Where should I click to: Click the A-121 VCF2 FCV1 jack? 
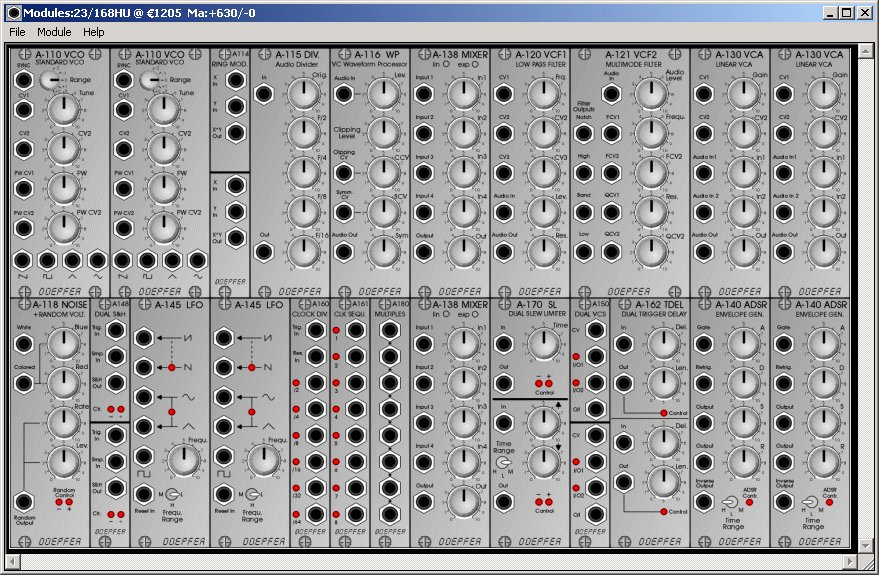click(x=612, y=133)
